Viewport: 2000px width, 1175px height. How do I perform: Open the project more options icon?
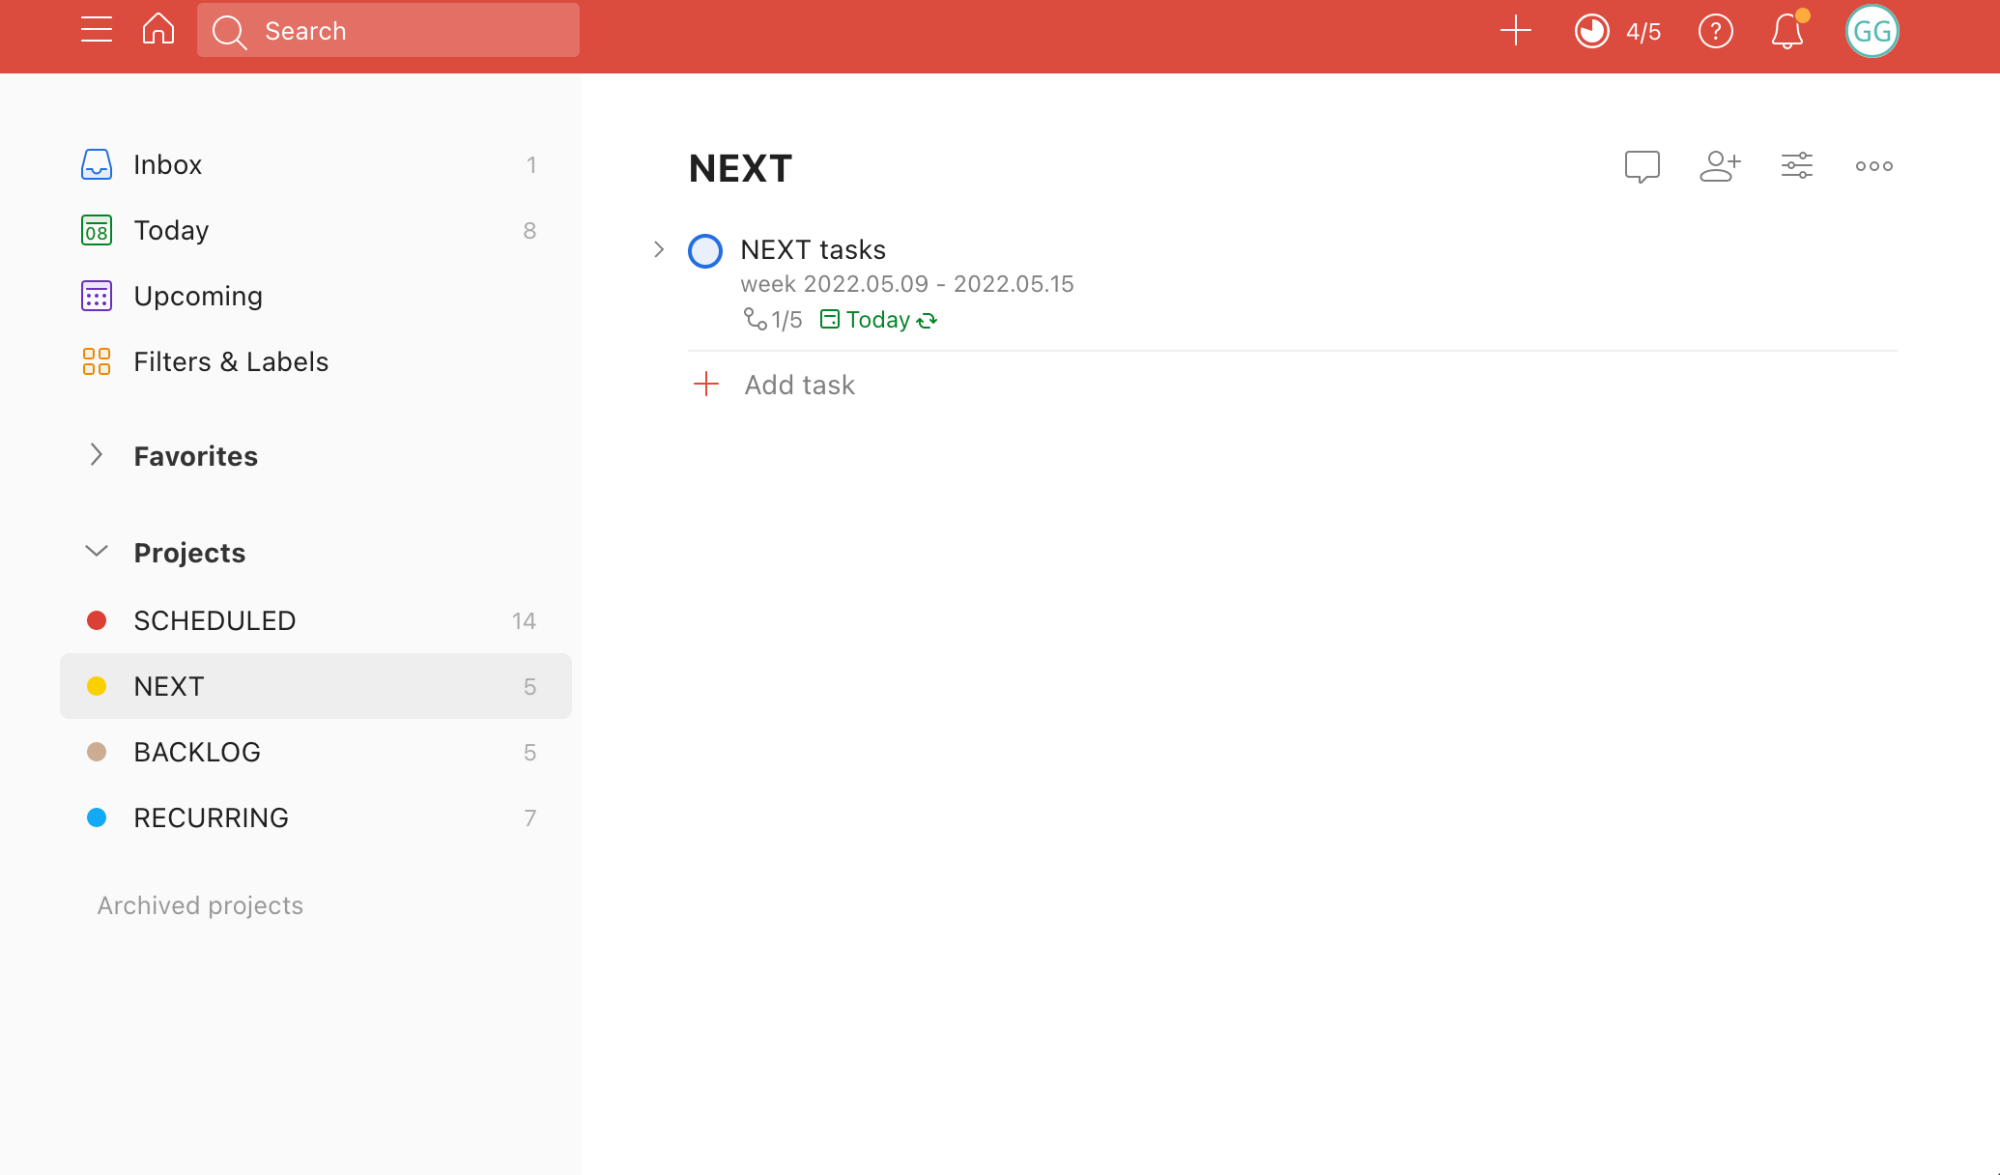(1872, 166)
